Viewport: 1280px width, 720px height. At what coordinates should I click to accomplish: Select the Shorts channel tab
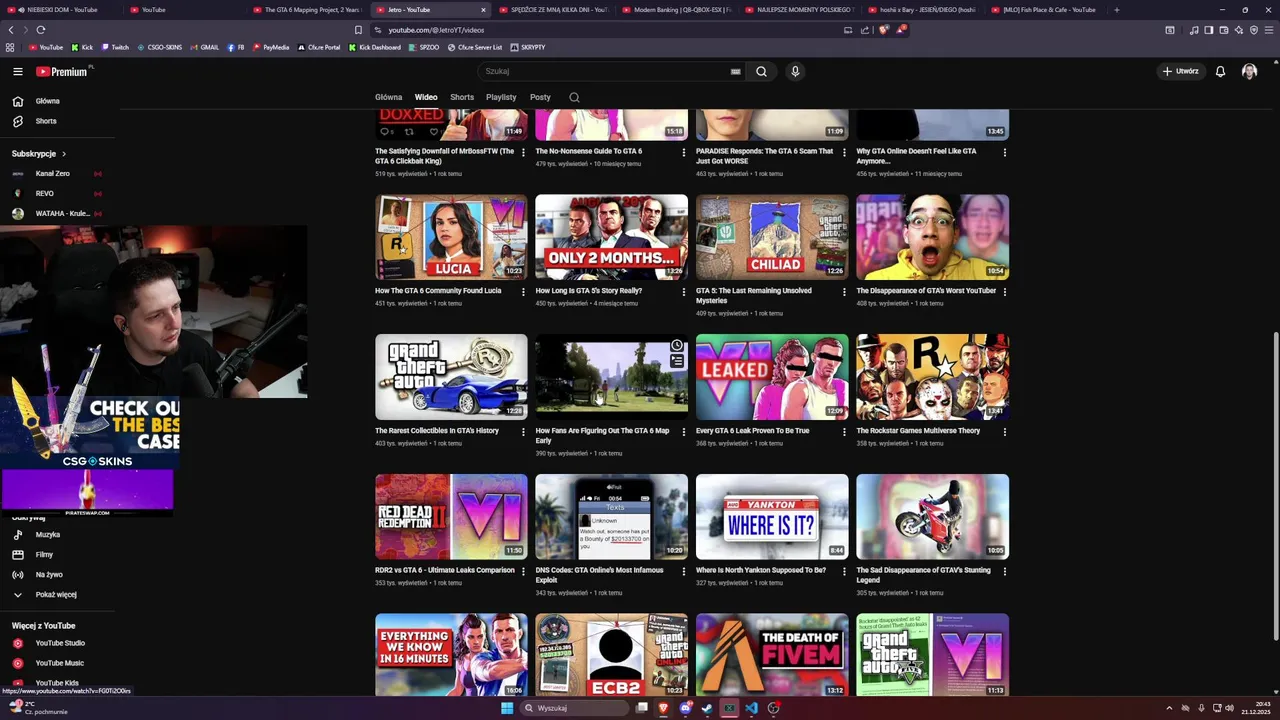pos(462,97)
